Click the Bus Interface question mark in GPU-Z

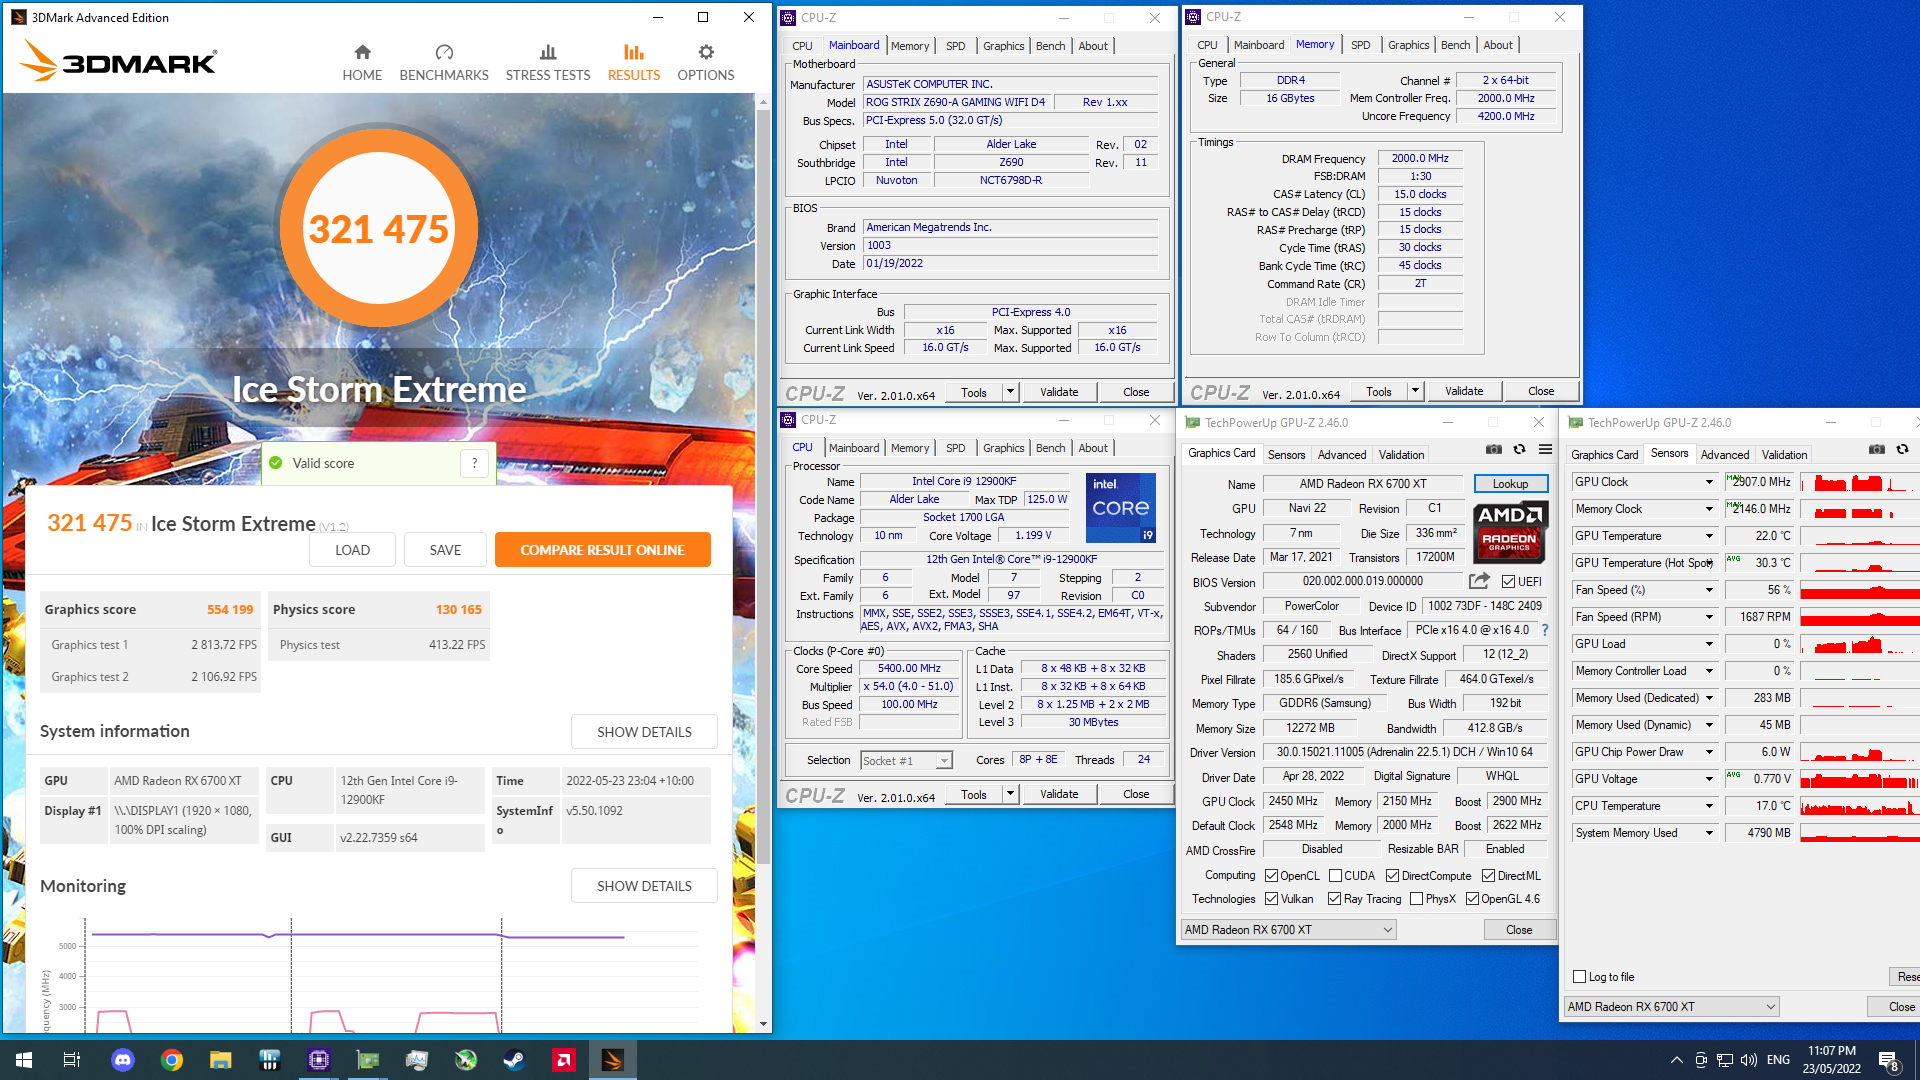pyautogui.click(x=1545, y=630)
